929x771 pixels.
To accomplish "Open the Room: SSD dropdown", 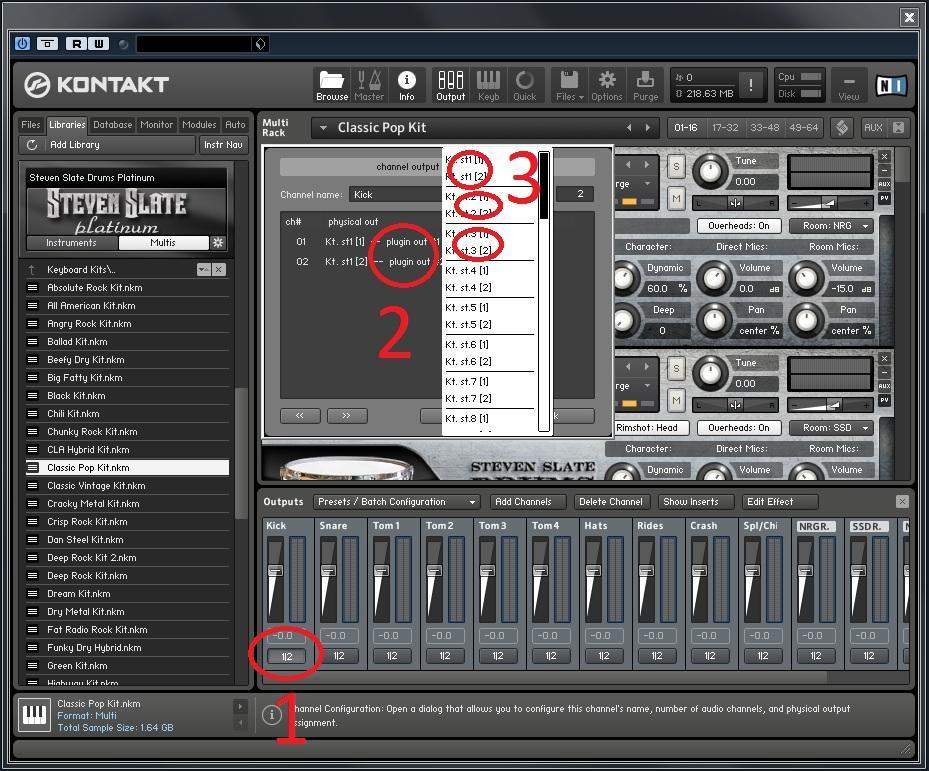I will tap(832, 428).
